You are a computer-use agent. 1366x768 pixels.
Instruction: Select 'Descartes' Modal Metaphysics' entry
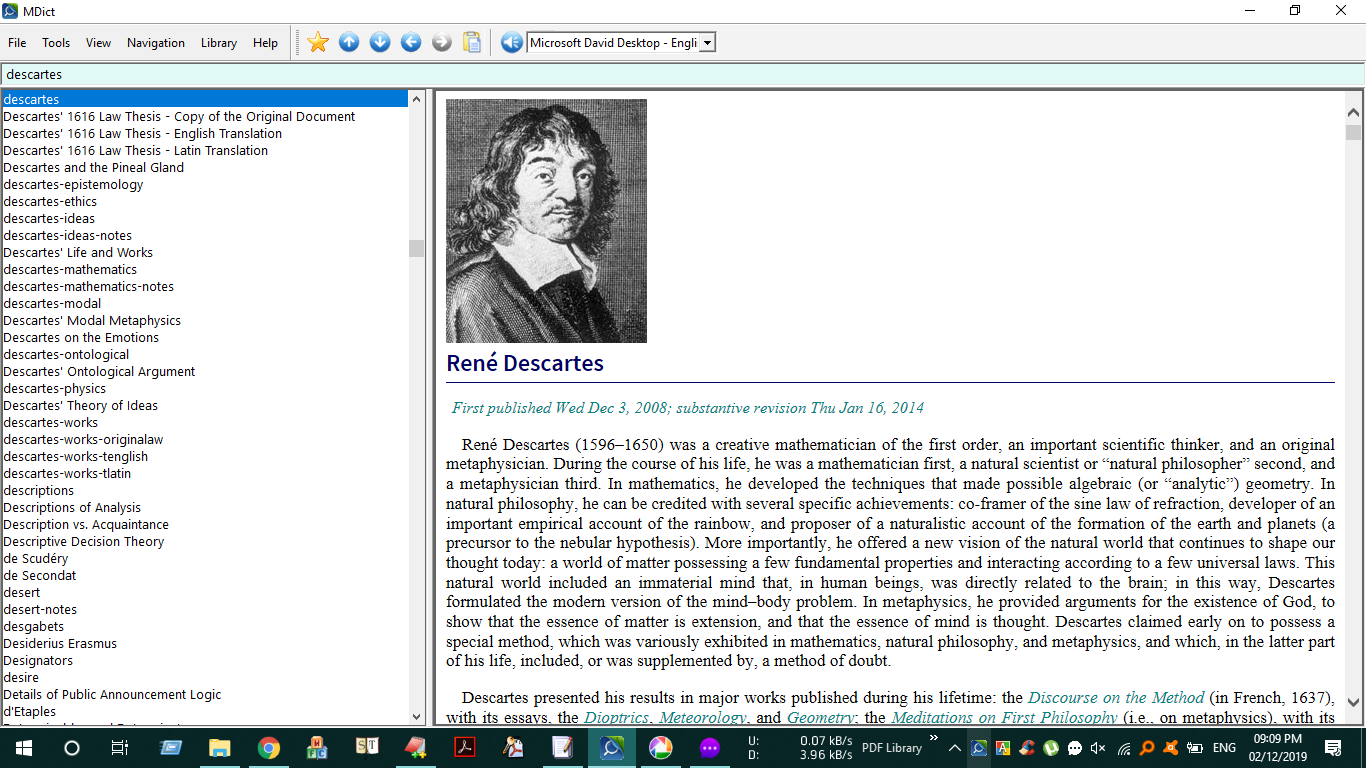click(92, 320)
